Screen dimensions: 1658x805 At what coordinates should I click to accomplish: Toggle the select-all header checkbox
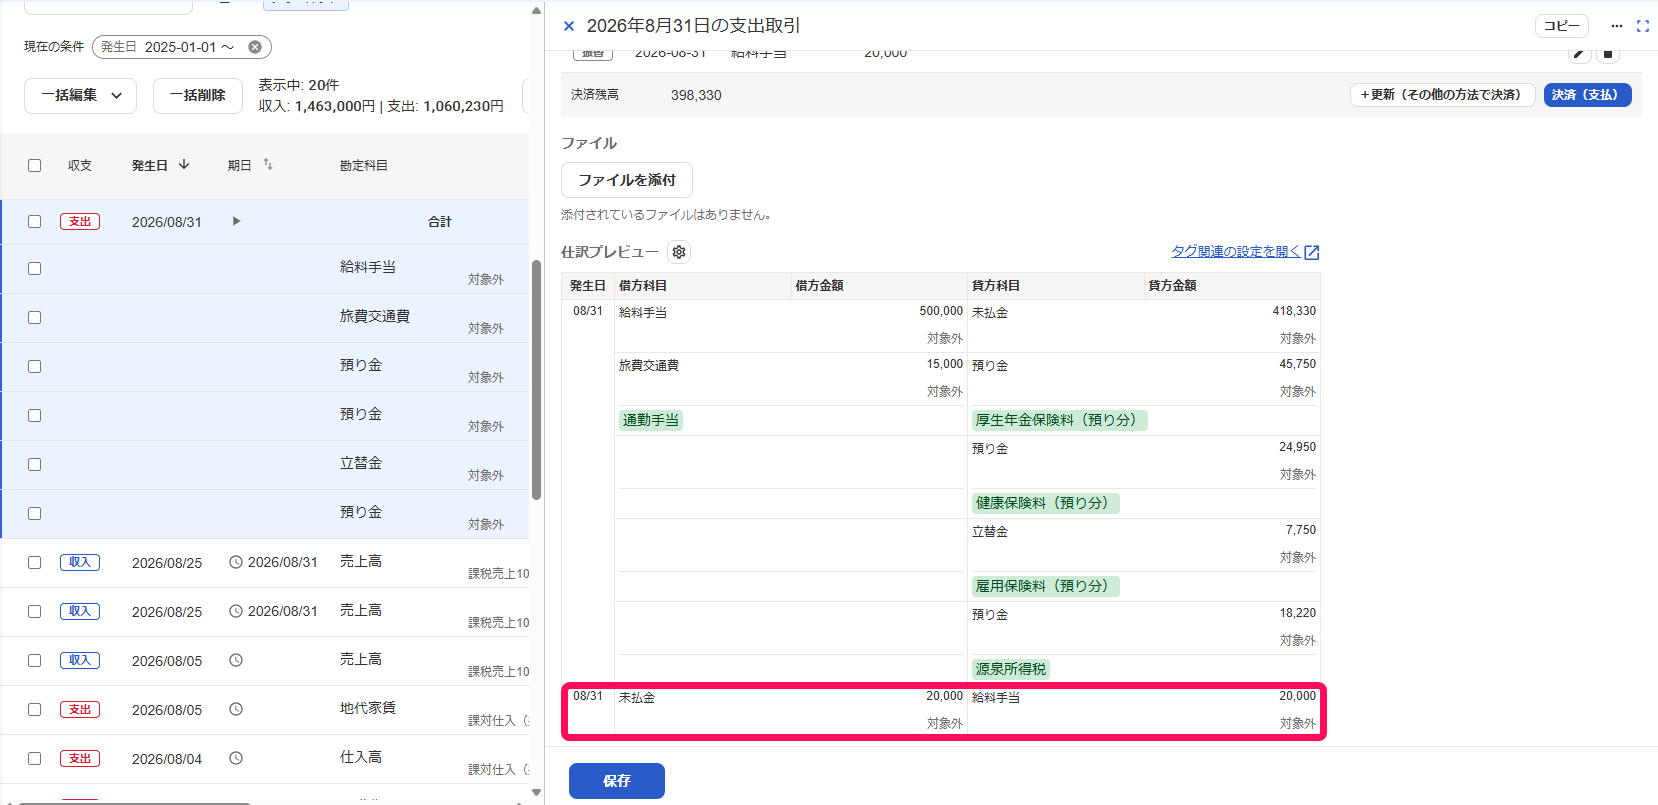point(35,166)
